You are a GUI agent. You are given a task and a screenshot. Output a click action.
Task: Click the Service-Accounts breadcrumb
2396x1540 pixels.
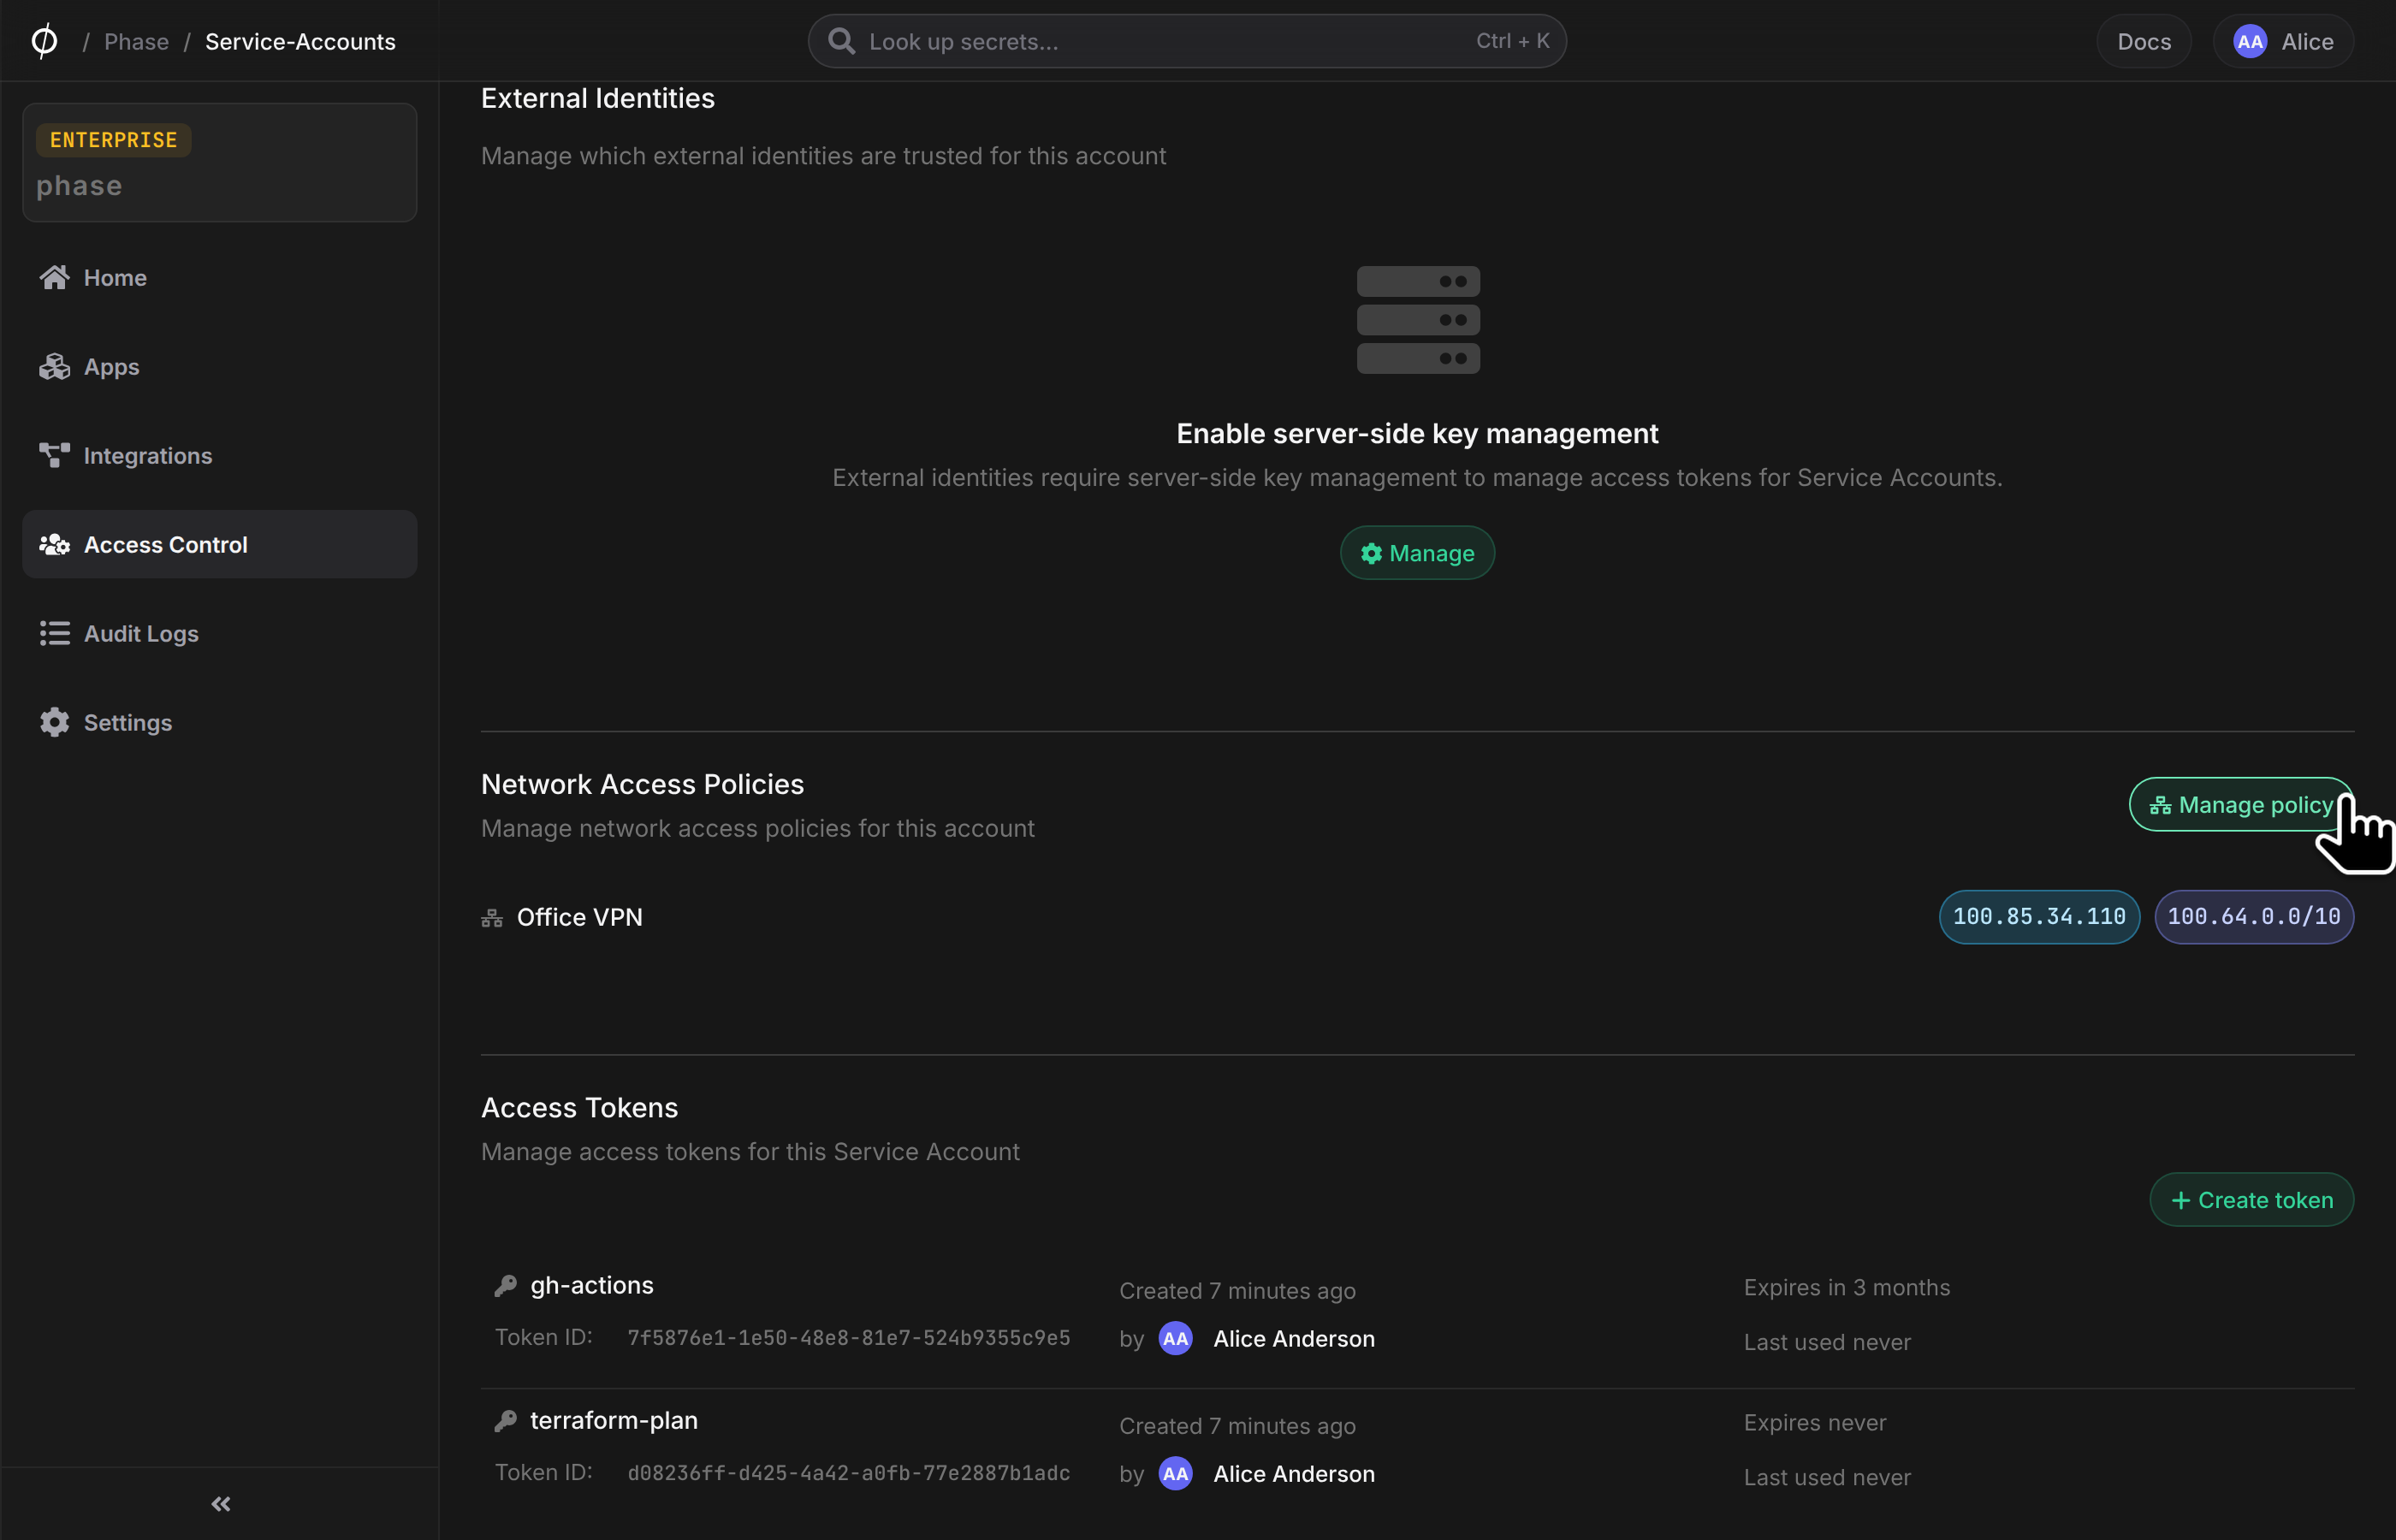point(300,41)
